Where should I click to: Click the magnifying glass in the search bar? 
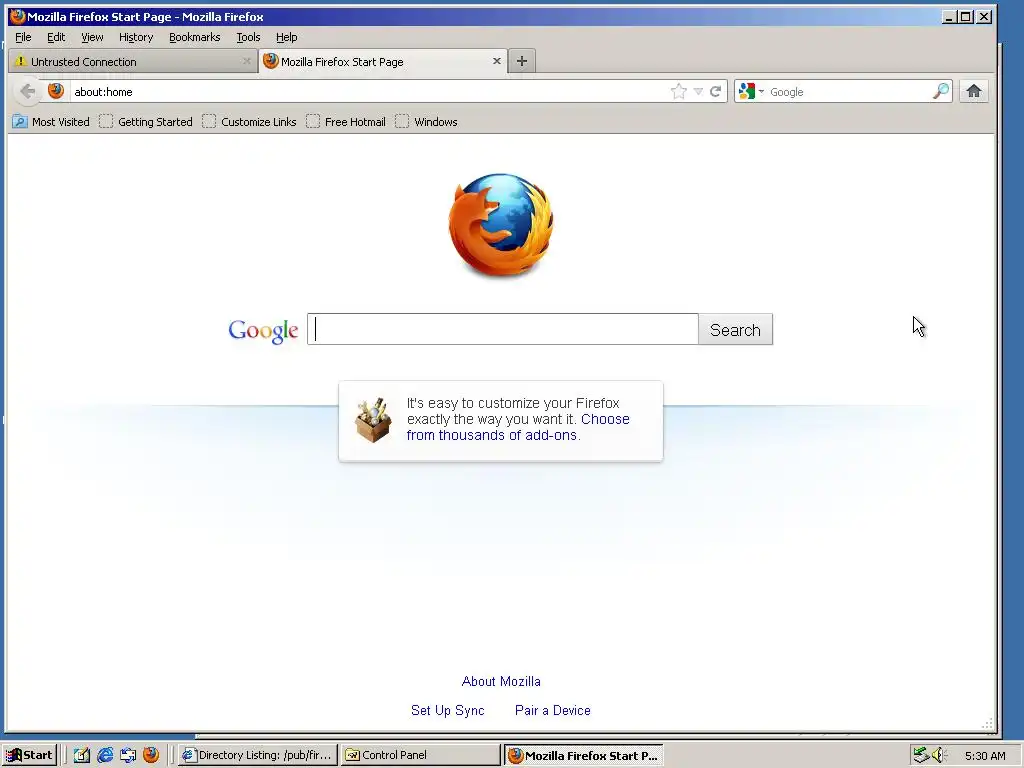pyautogui.click(x=940, y=91)
